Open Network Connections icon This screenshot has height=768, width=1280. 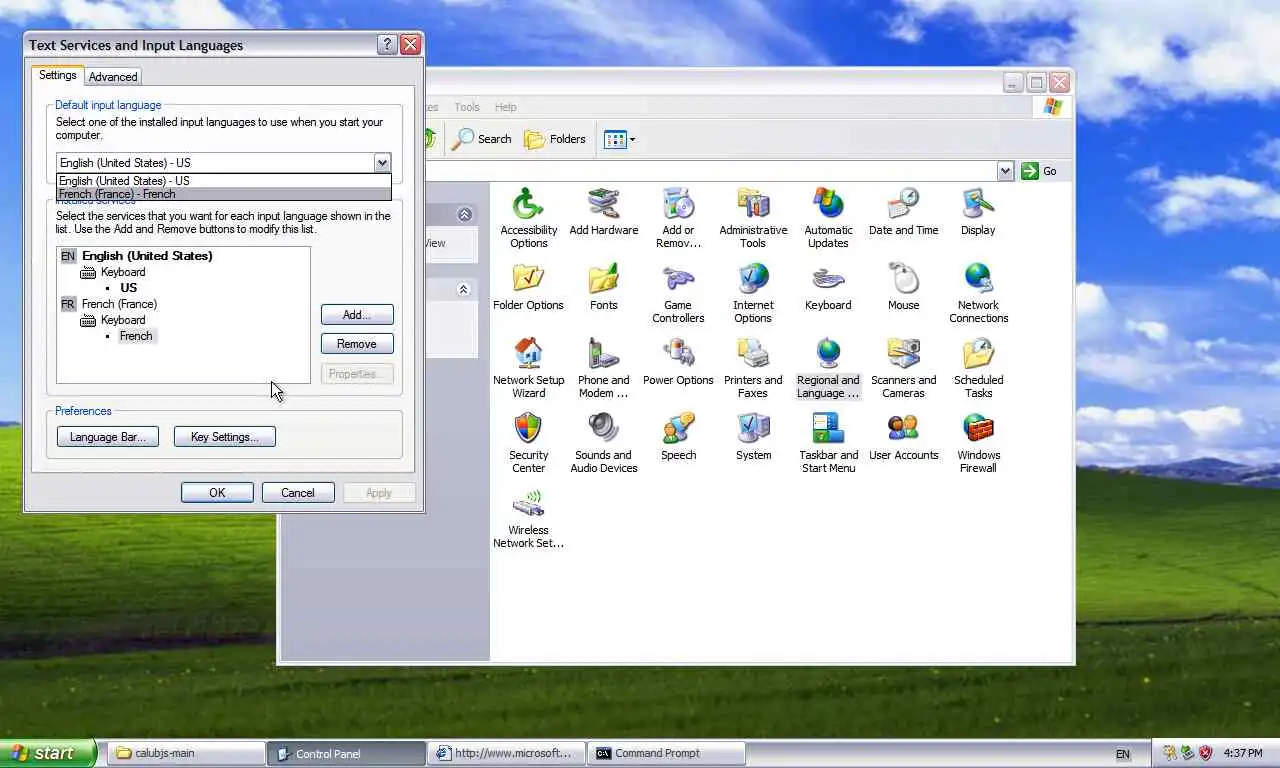[978, 292]
